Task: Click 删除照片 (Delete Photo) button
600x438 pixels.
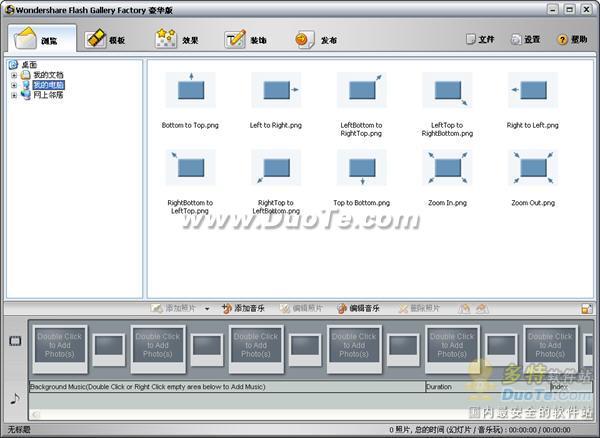Action: click(419, 308)
